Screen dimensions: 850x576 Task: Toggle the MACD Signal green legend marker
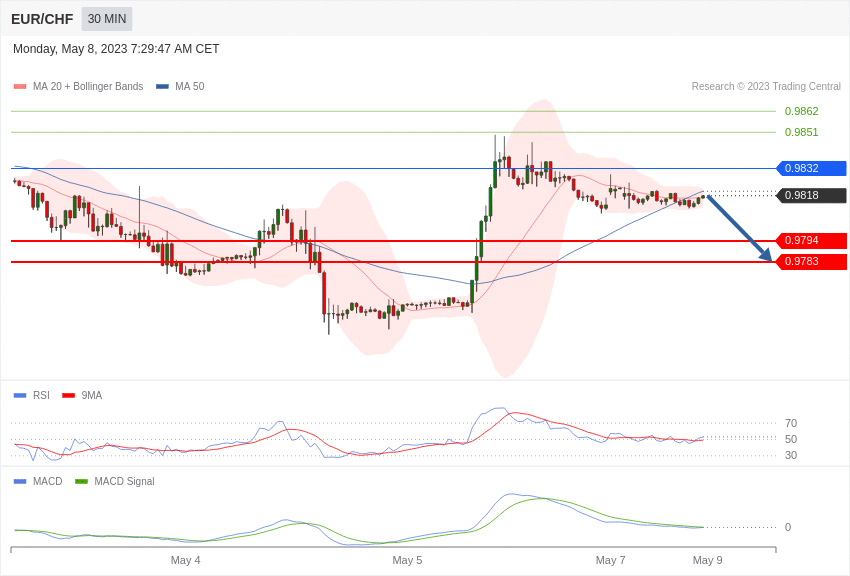click(81, 481)
